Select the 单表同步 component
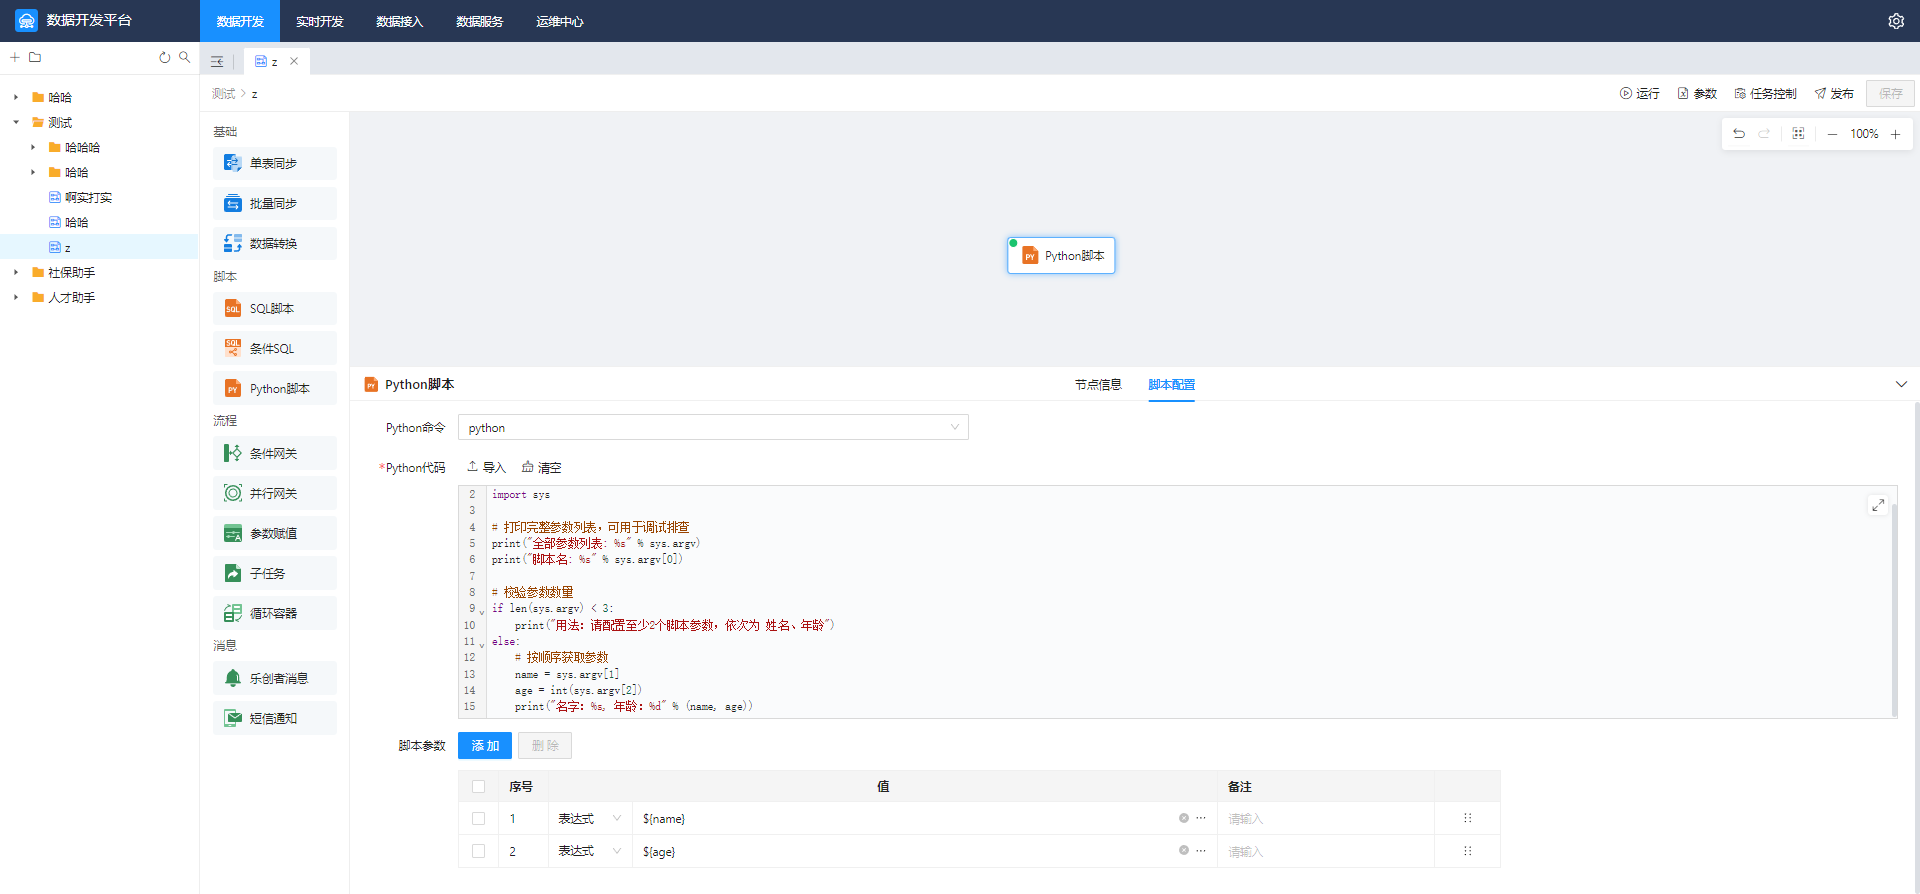 point(274,163)
